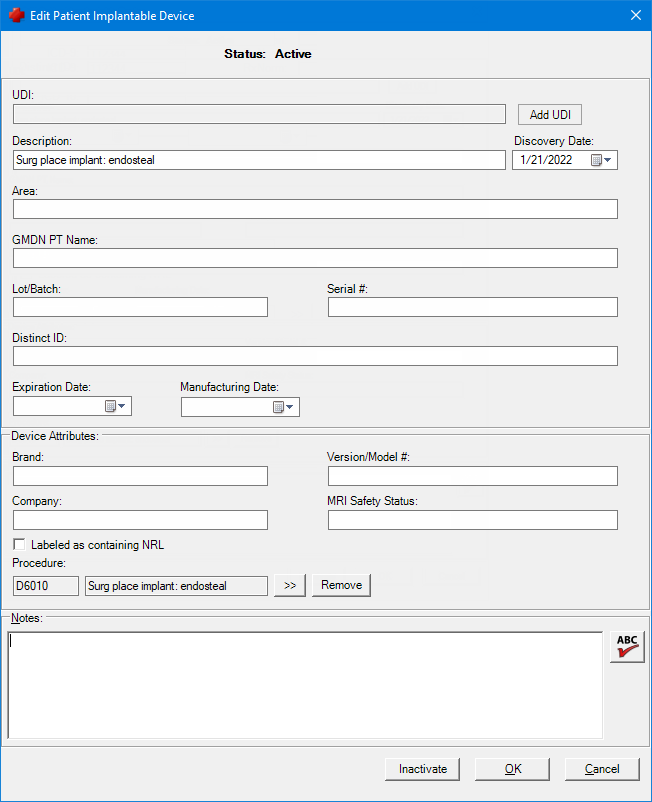Open the Manufacturing Date calendar picker
The width and height of the screenshot is (652, 802).
point(283,407)
